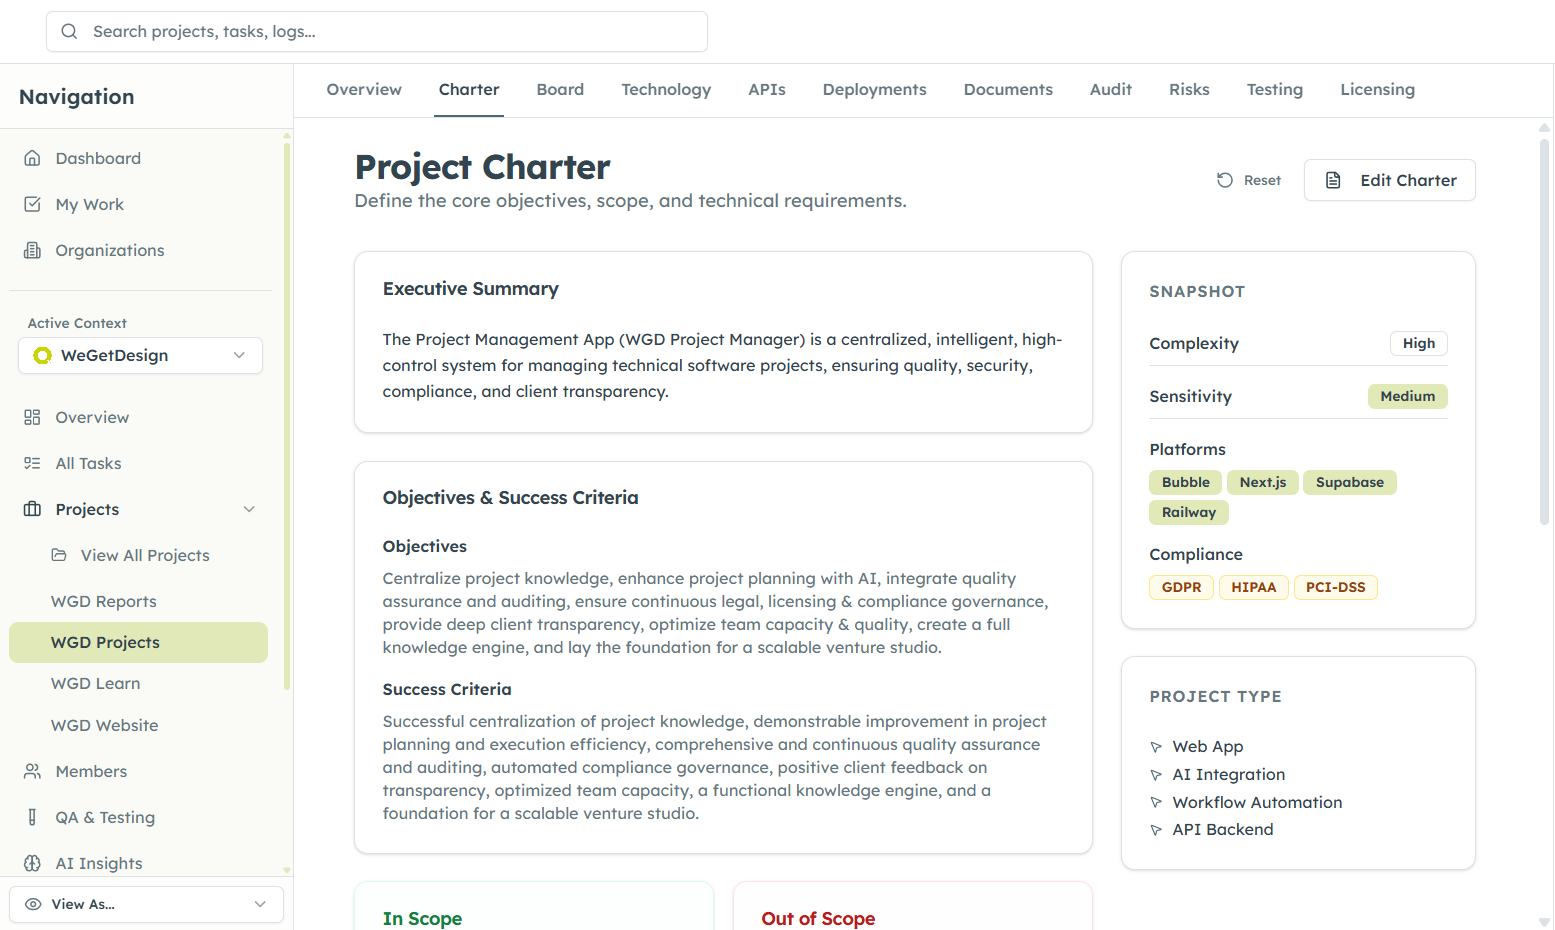
Task: Collapse the Projects section chevron
Action: click(x=249, y=509)
